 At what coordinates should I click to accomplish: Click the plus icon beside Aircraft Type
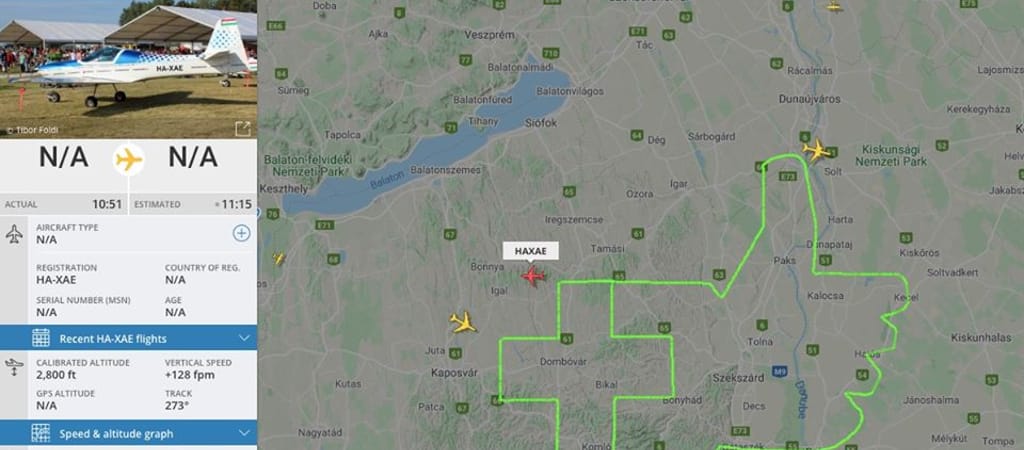[x=242, y=233]
